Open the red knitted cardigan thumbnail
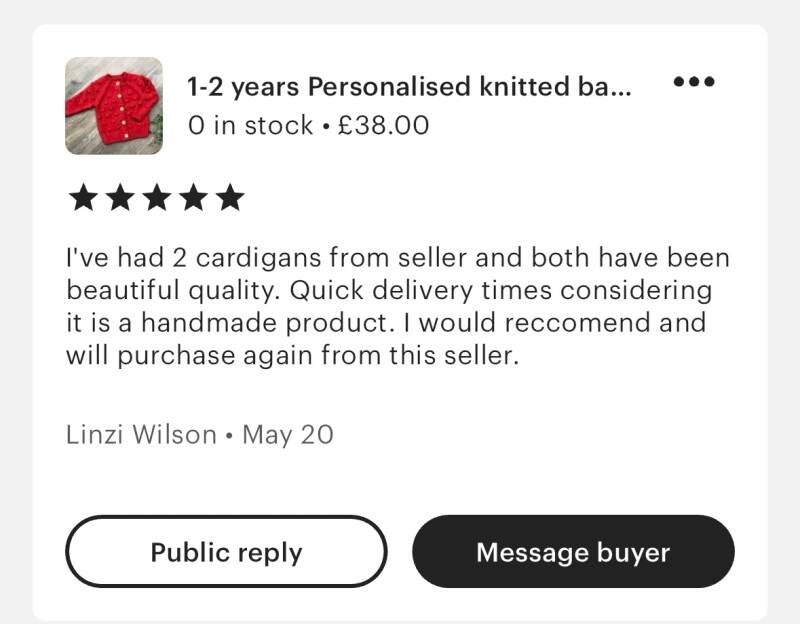Screen dimensions: 800x624 point(114,105)
